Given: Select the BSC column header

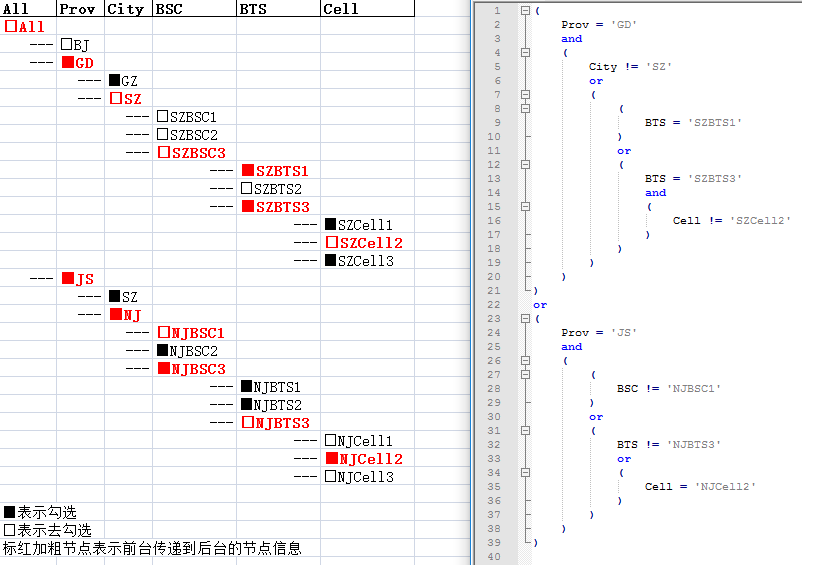Looking at the screenshot, I should click(194, 8).
